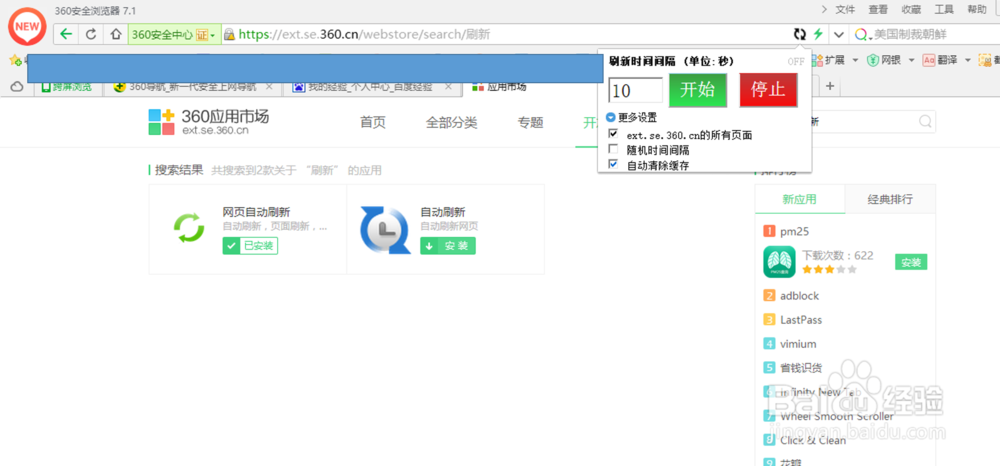Enable the 随机时间间隔 checkbox
1000x466 pixels.
pos(614,150)
